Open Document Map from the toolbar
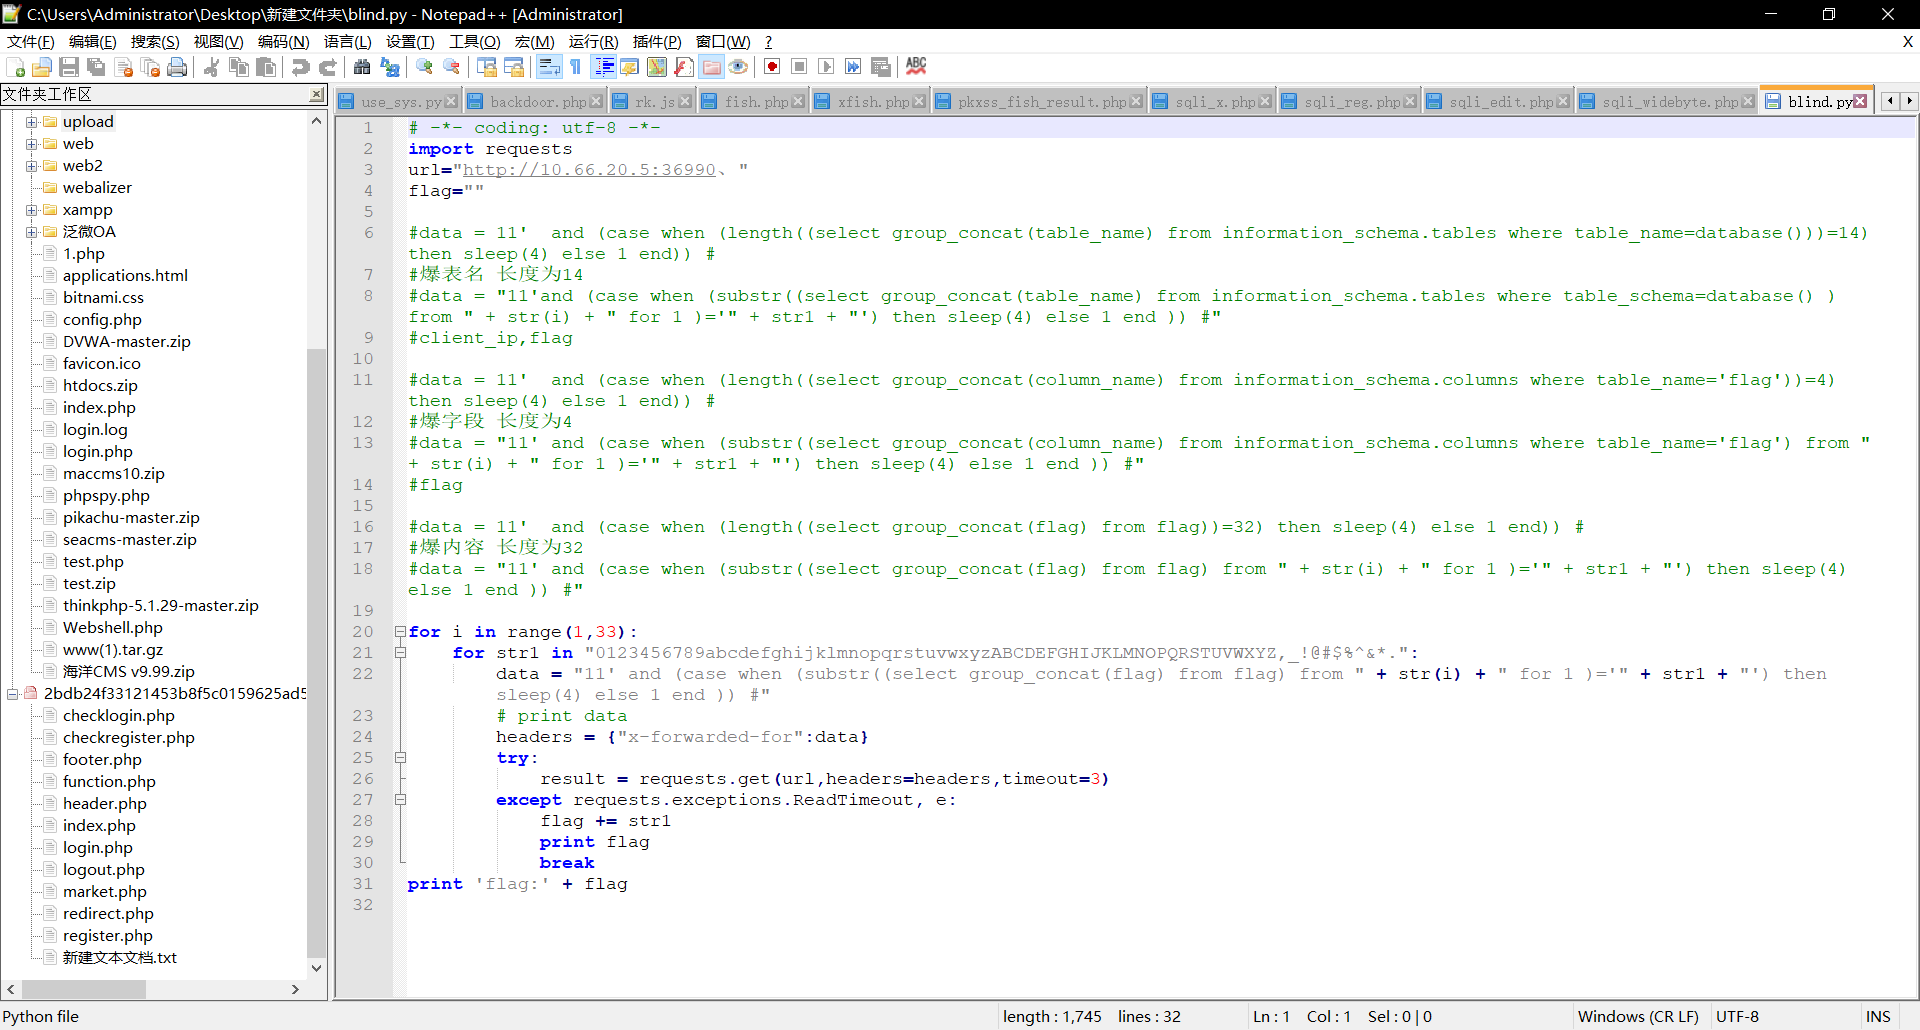The width and height of the screenshot is (1920, 1030). click(x=657, y=67)
